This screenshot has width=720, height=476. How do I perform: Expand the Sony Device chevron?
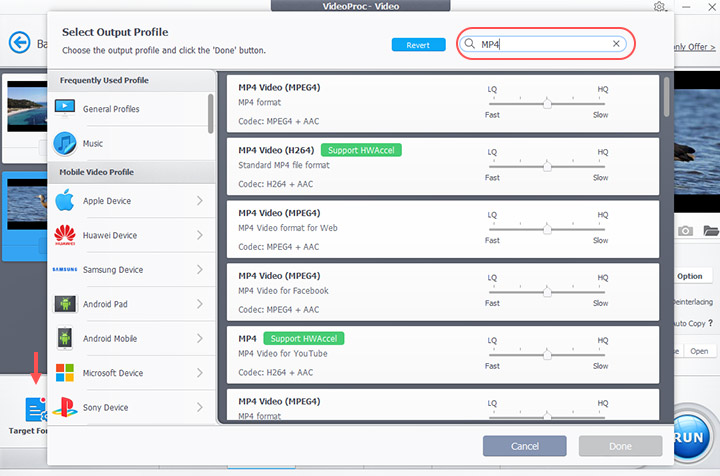point(200,407)
